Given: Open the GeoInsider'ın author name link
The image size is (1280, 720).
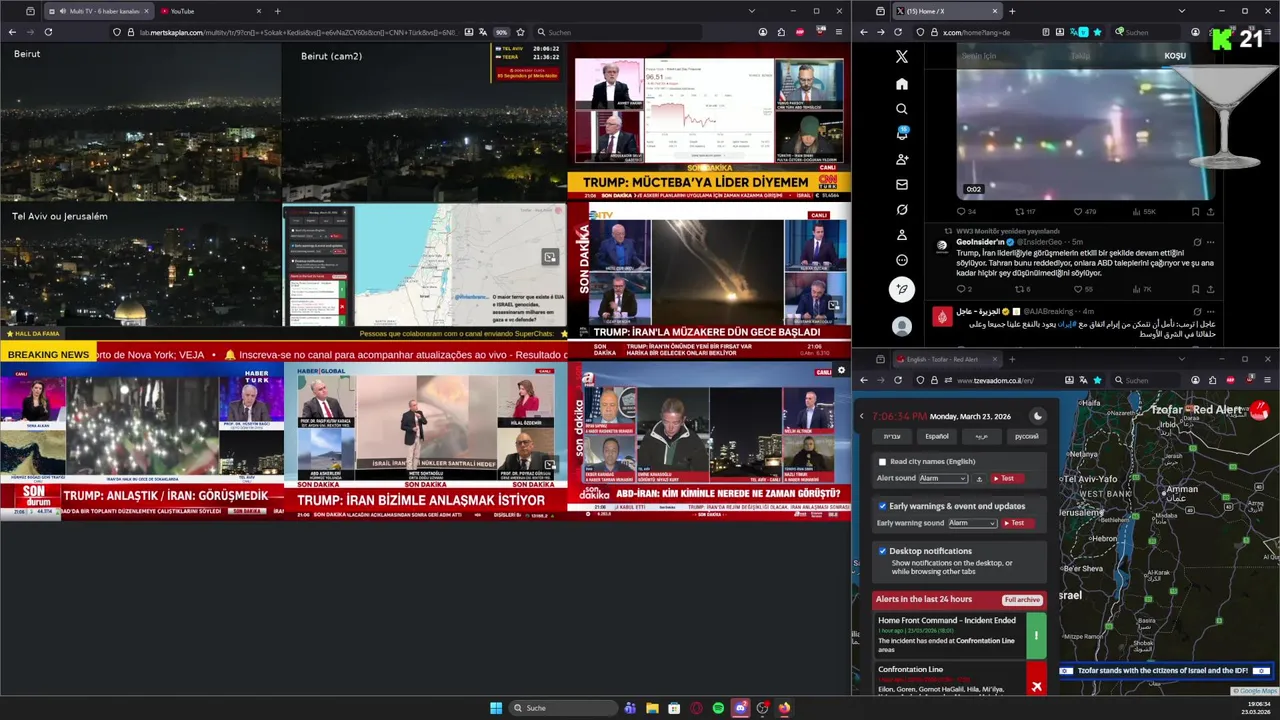Looking at the screenshot, I should point(981,242).
